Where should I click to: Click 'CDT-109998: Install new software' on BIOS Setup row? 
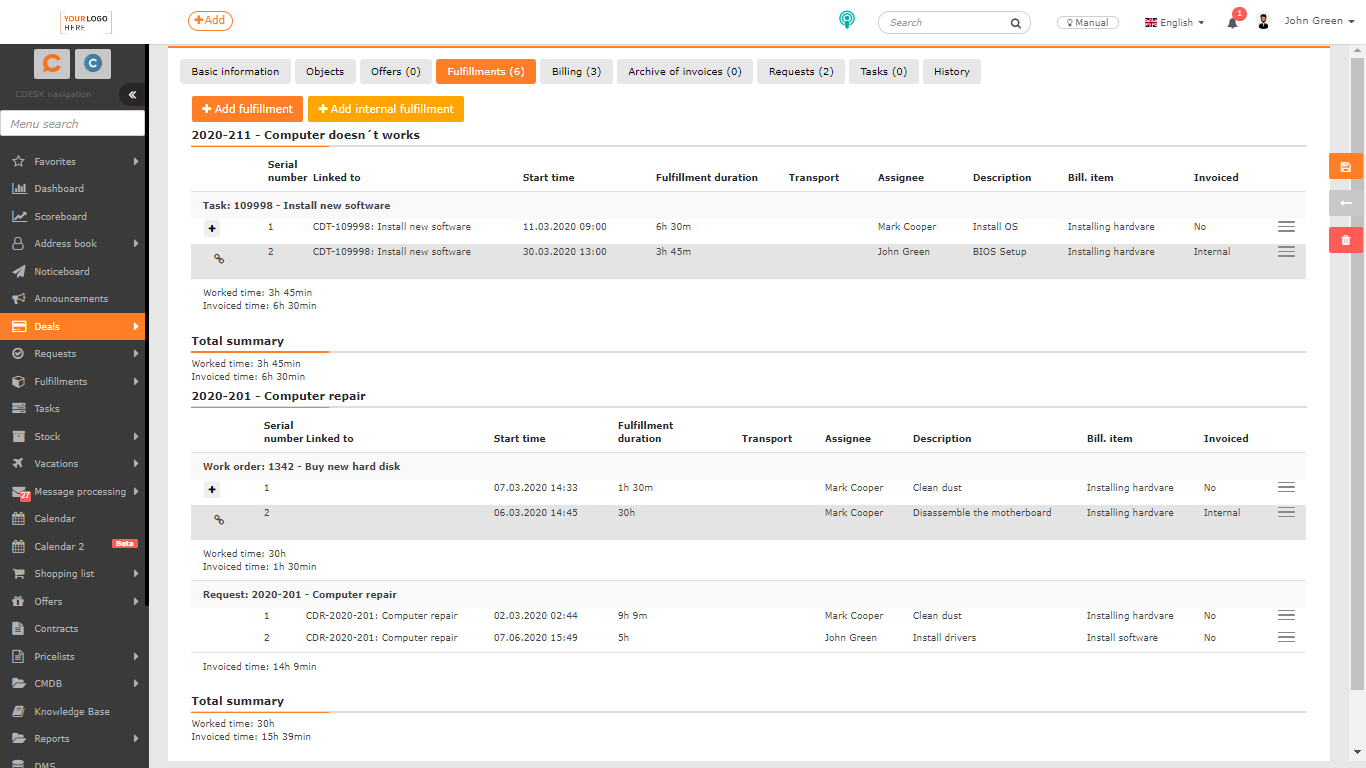[x=391, y=252]
